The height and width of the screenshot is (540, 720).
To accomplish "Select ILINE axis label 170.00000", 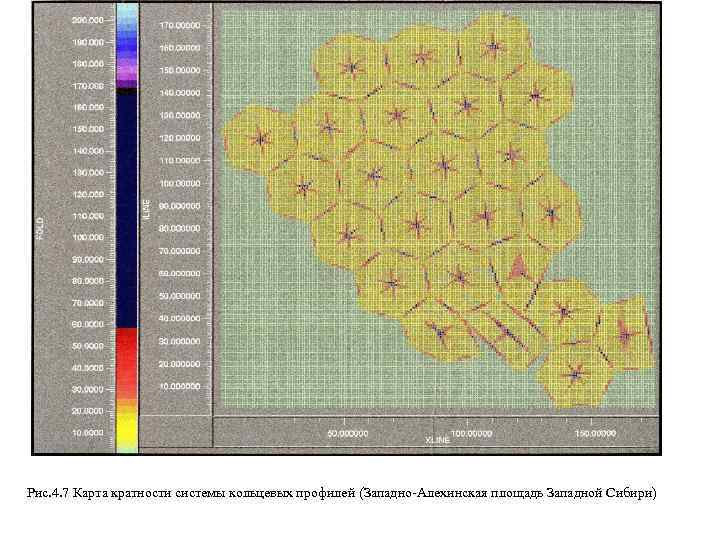I will 180,25.
